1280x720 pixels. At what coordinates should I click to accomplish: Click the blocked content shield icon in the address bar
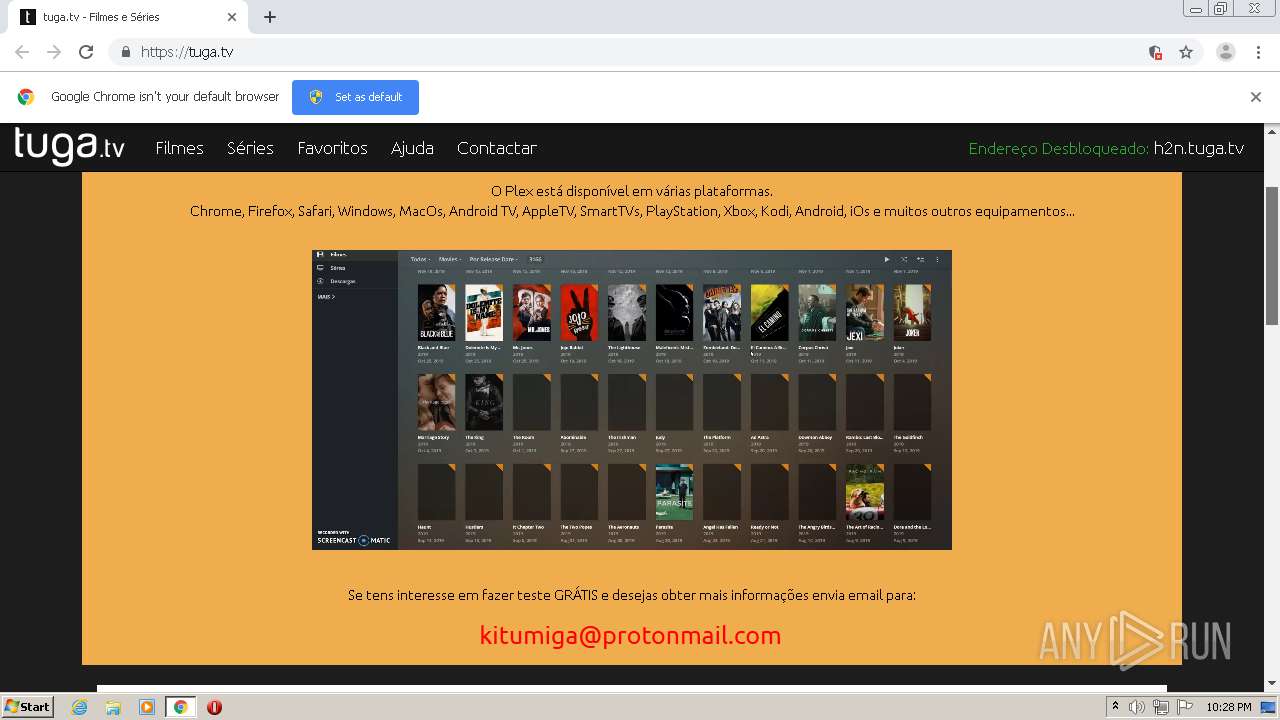point(1155,52)
